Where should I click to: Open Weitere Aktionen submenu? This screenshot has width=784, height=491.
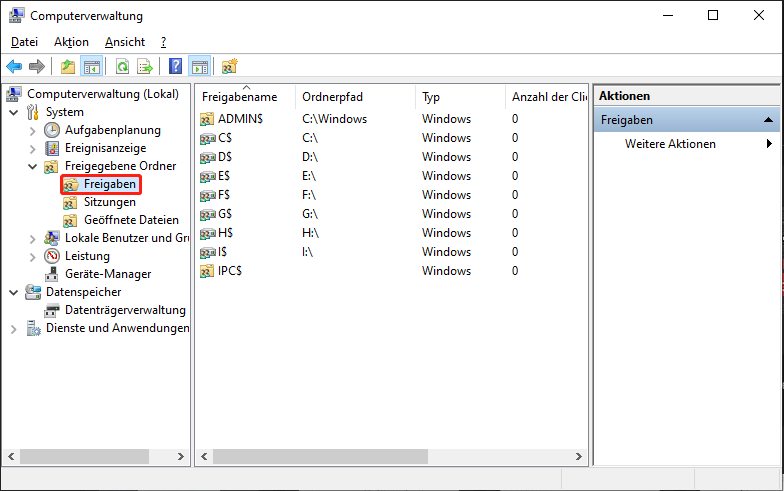click(x=670, y=144)
